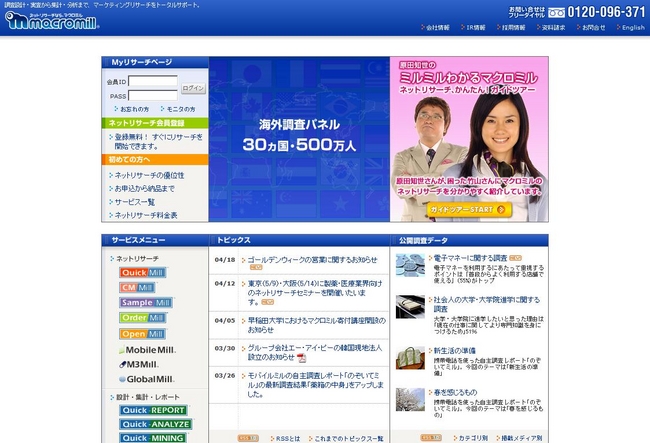
Task: Open サービス一覧 link
Action: [134, 202]
